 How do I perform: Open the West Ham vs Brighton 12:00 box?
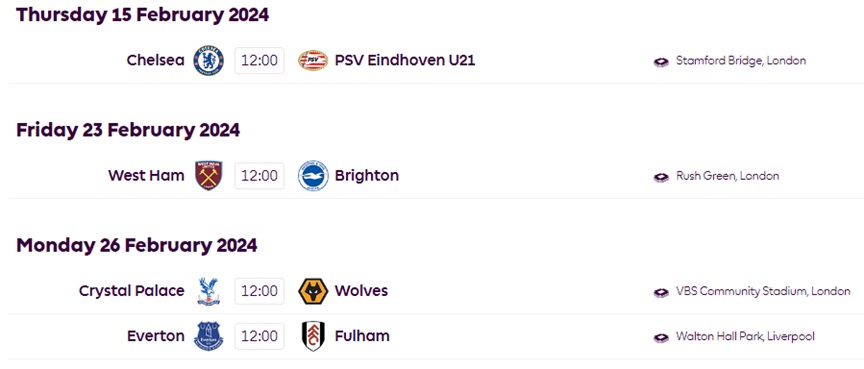pyautogui.click(x=260, y=176)
